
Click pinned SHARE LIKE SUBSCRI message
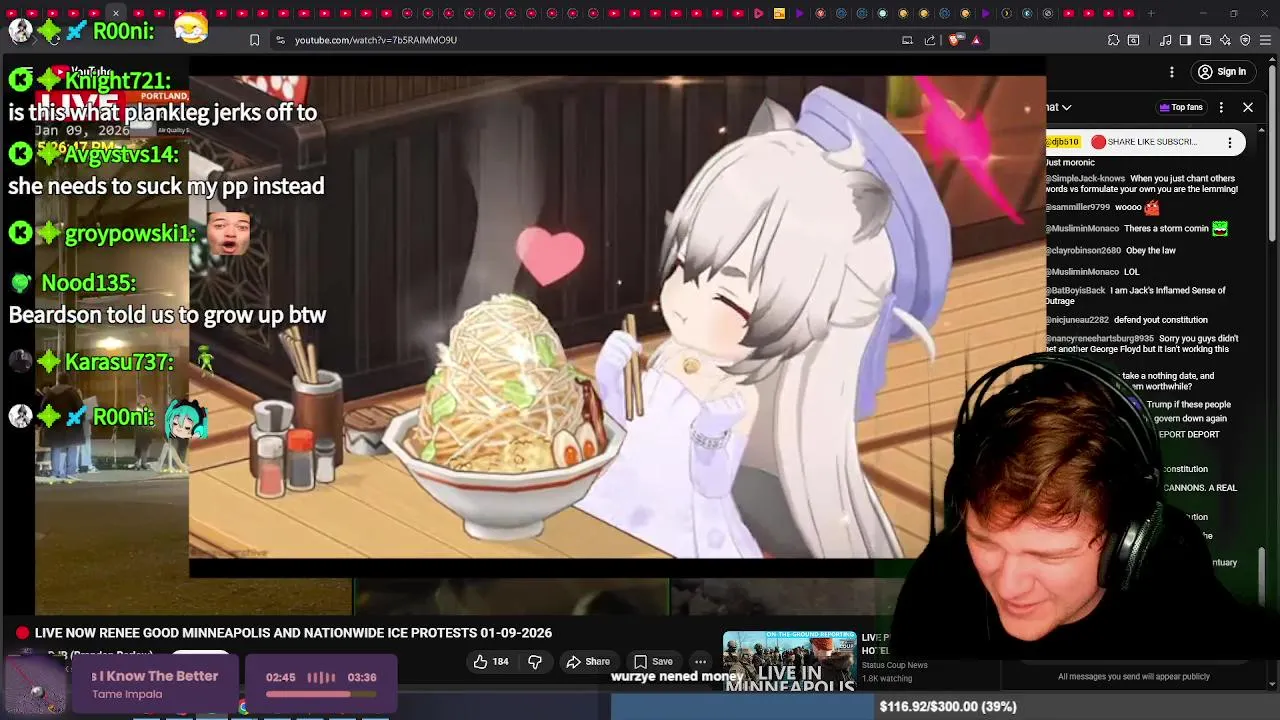(x=1151, y=142)
